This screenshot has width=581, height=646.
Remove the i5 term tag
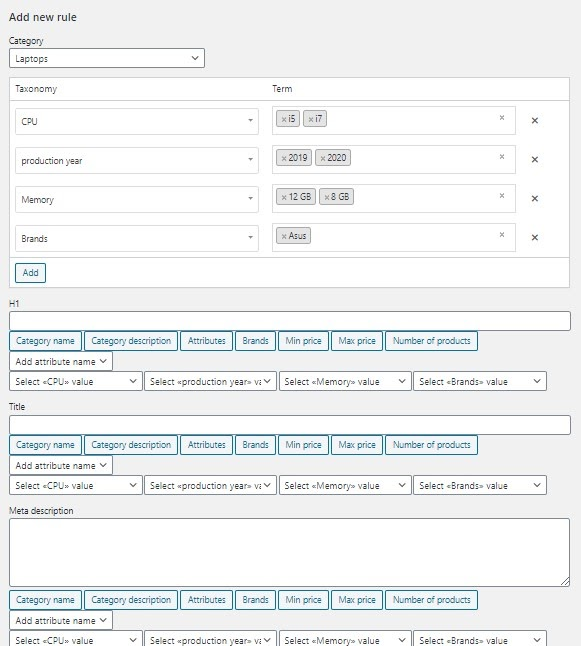point(284,119)
